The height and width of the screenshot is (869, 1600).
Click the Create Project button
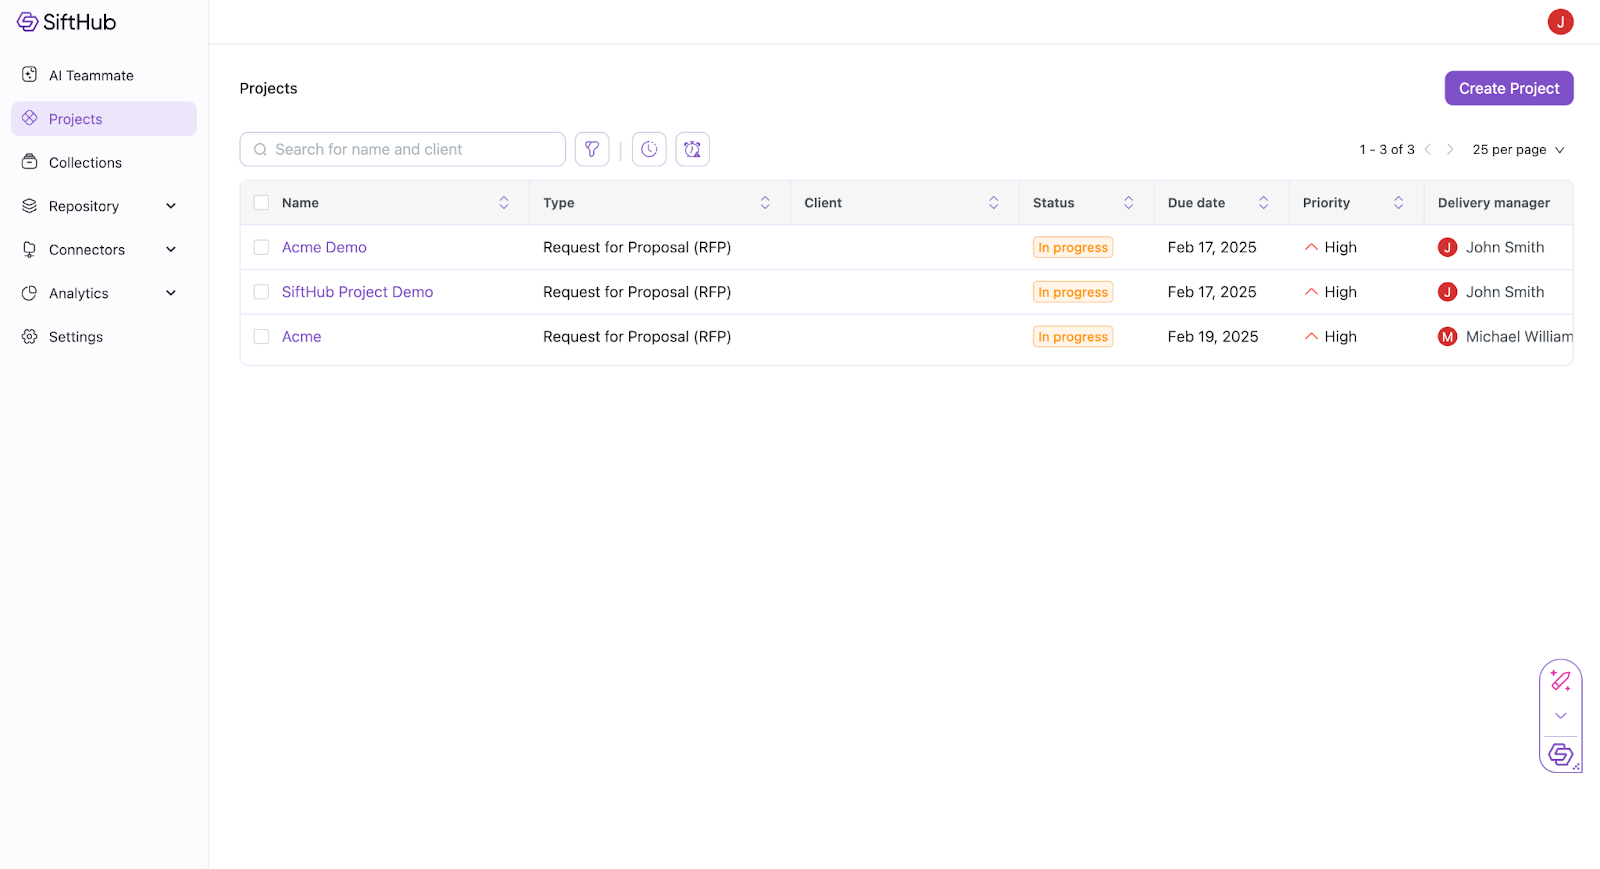tap(1508, 88)
